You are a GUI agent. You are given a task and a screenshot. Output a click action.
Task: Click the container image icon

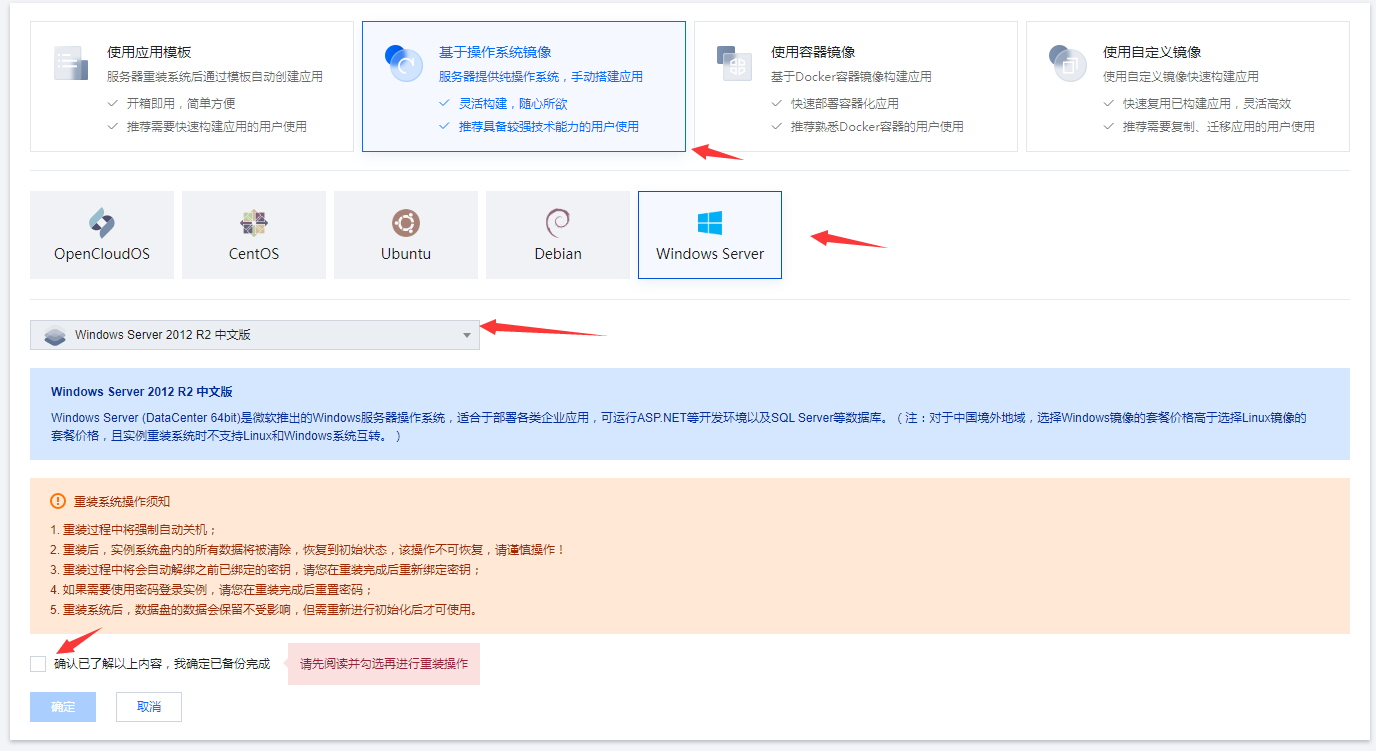[x=735, y=63]
